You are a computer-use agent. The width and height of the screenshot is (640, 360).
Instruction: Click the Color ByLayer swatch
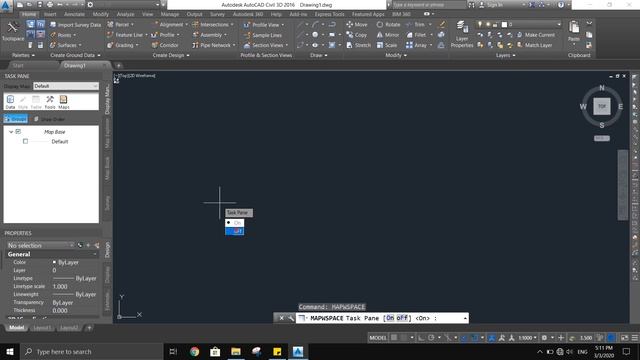point(54,262)
